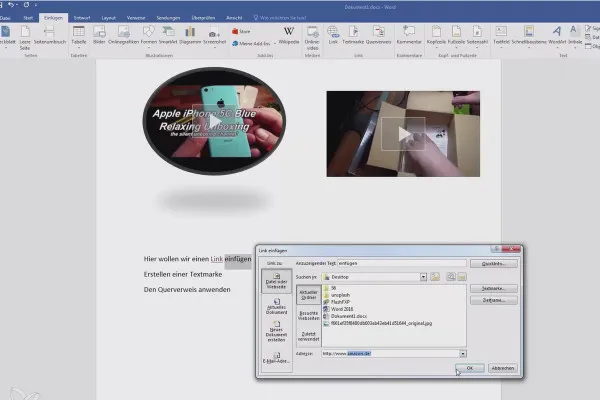Click the Link ribbon icon
The height and width of the screenshot is (400, 600).
click(333, 35)
